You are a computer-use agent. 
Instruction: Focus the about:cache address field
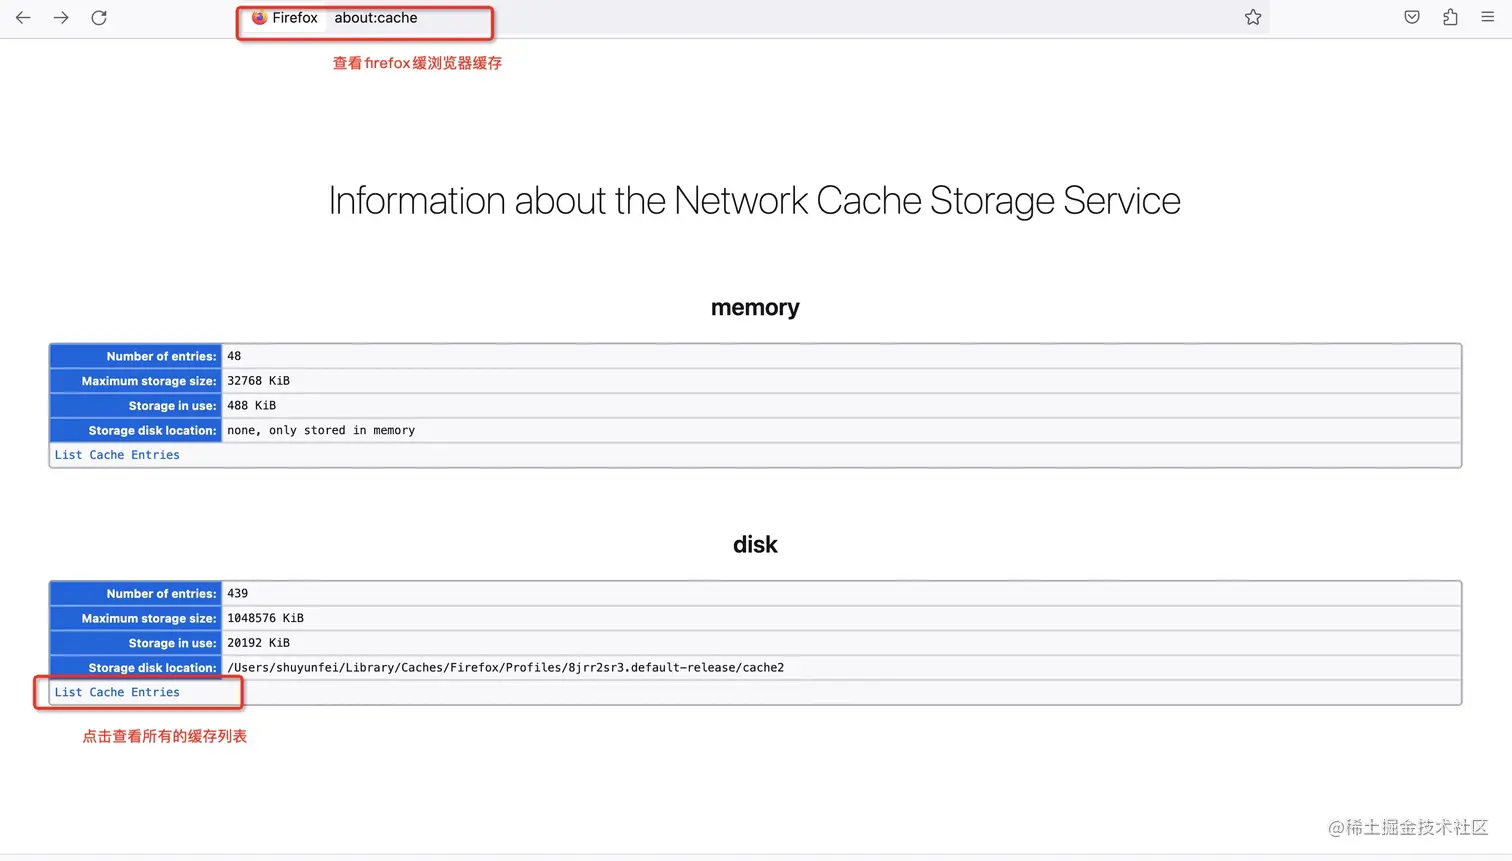click(376, 18)
